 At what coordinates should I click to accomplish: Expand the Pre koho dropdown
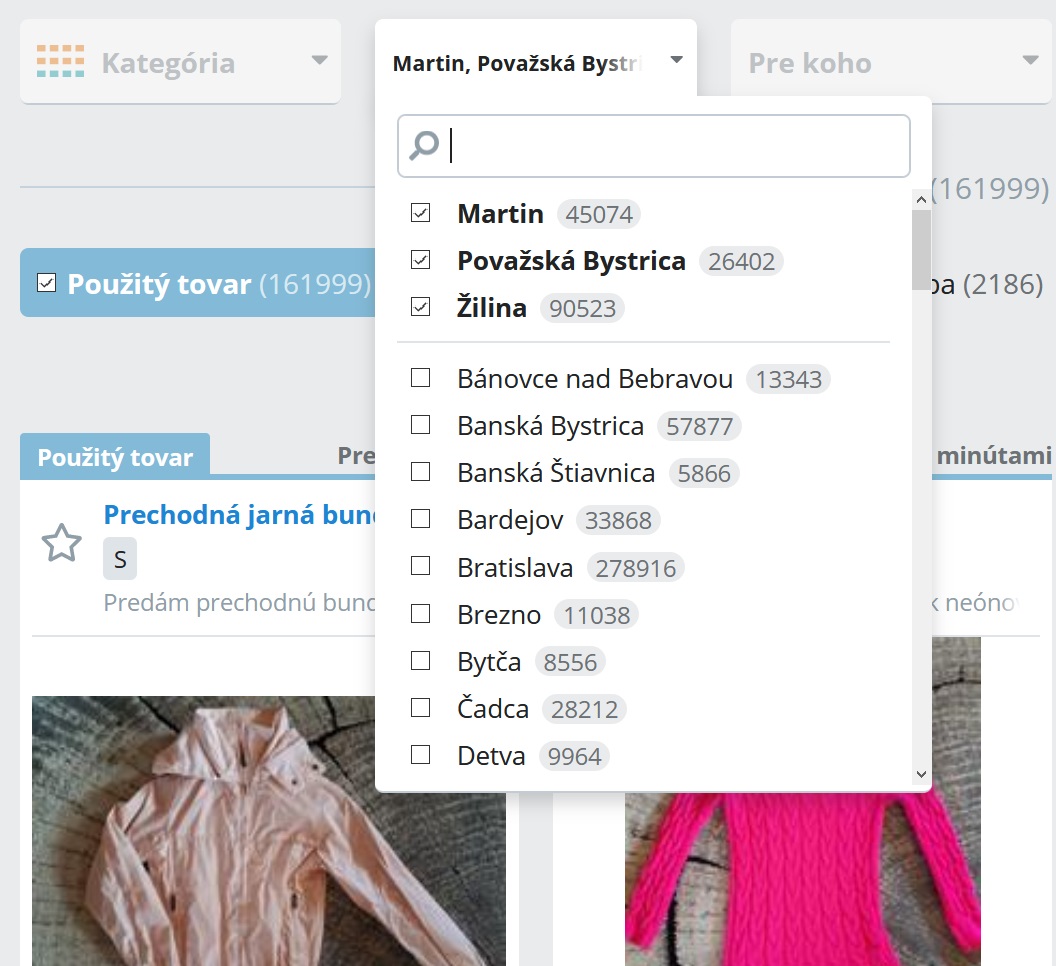[x=893, y=63]
